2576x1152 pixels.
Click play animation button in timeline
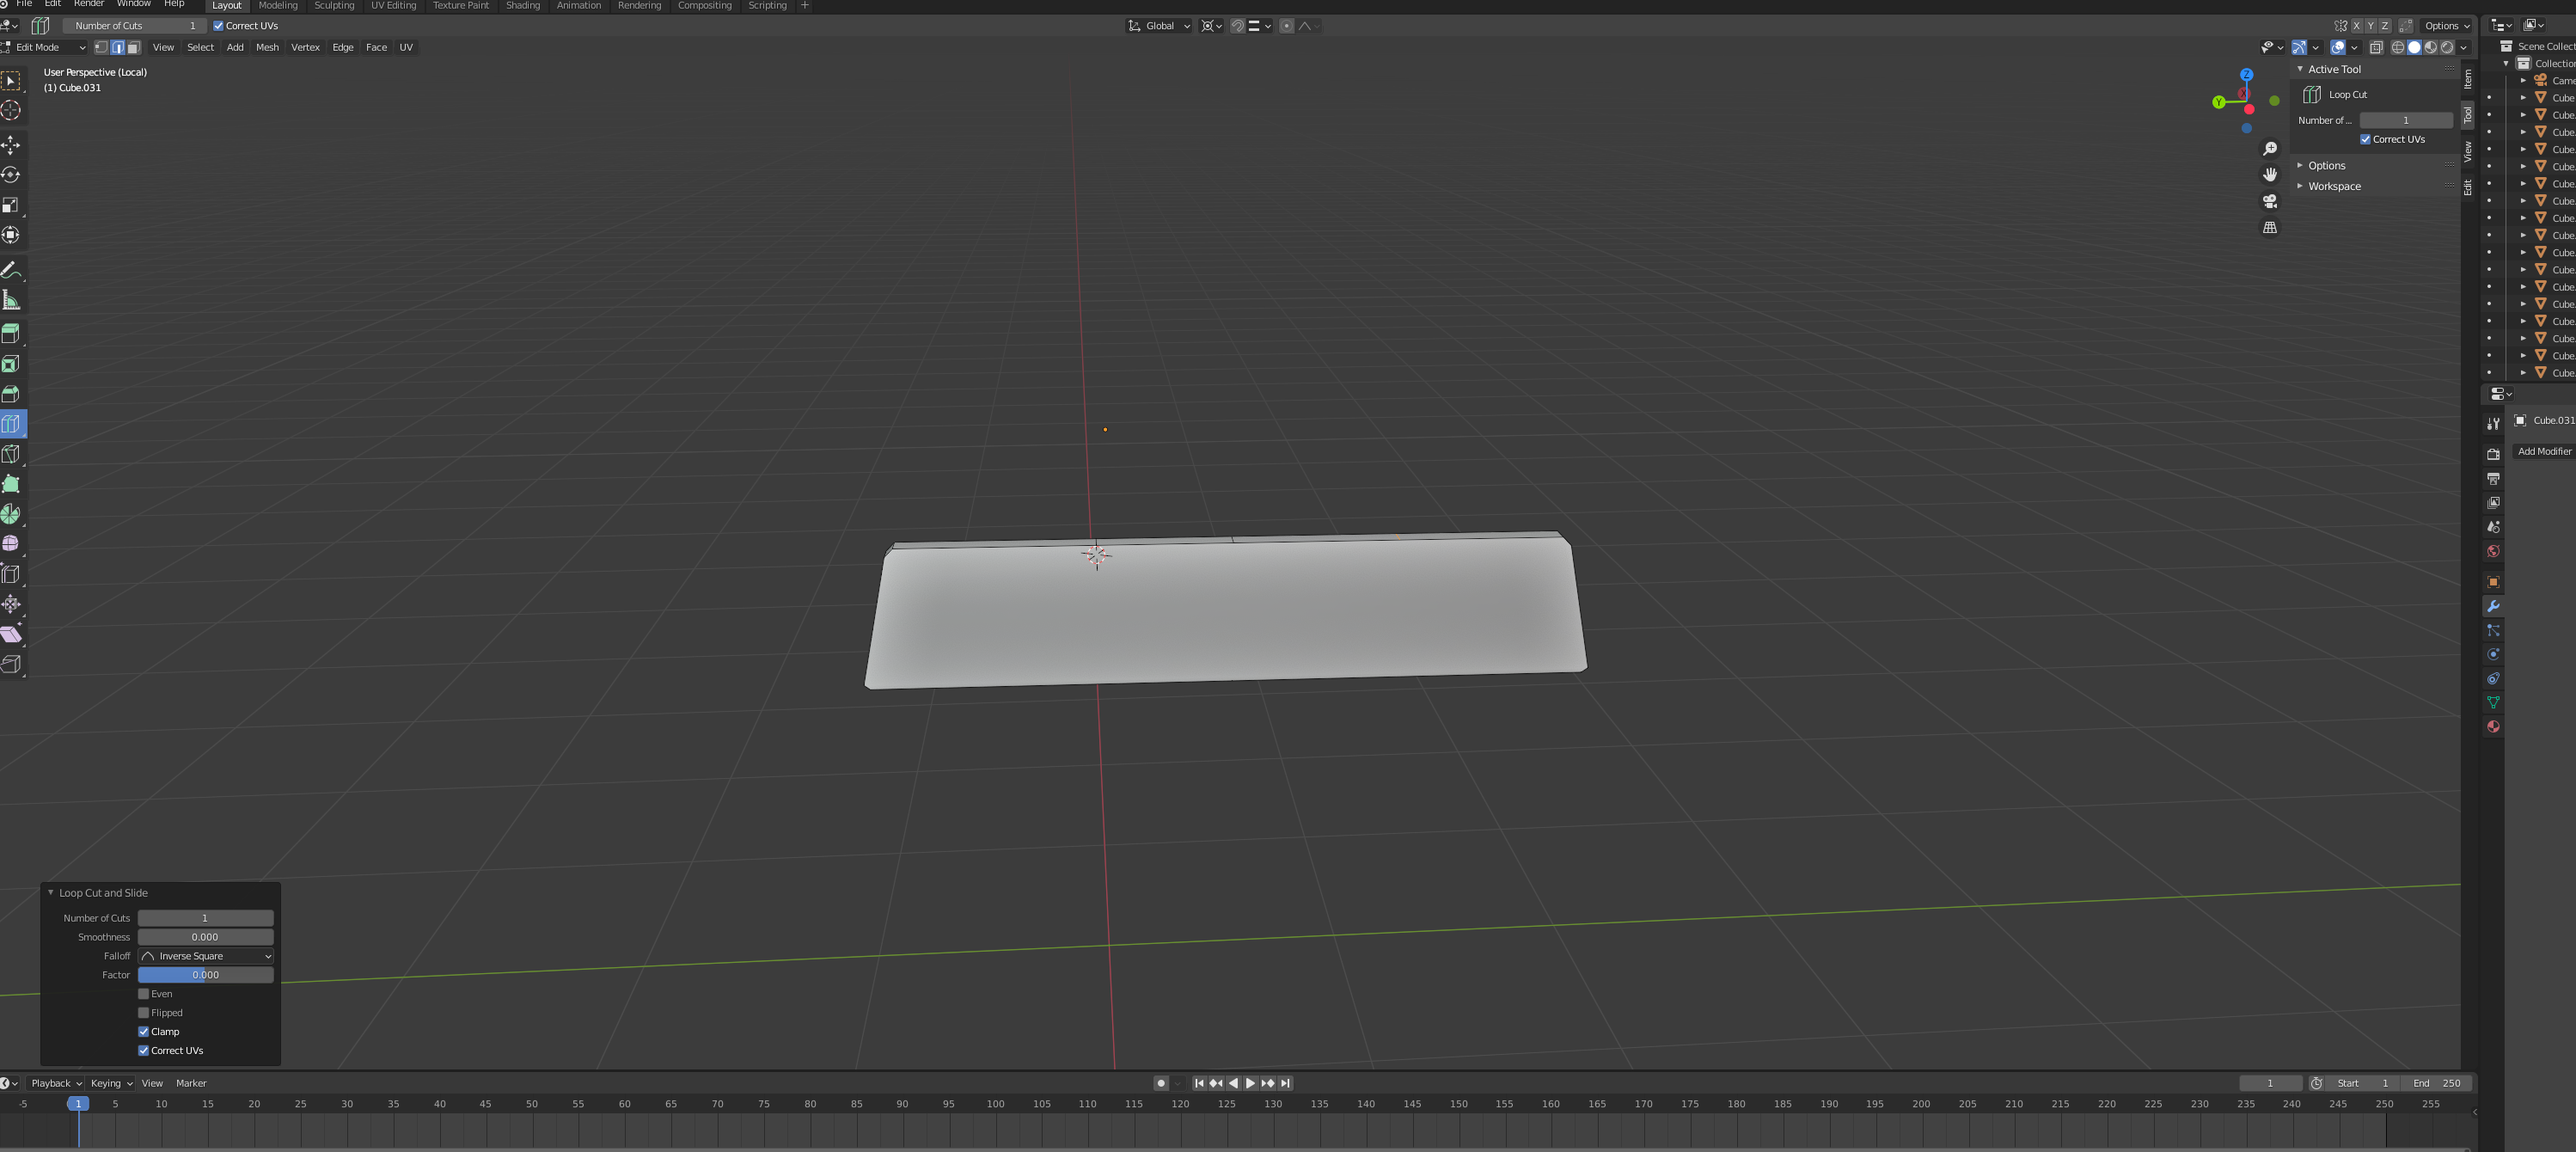point(1250,1083)
